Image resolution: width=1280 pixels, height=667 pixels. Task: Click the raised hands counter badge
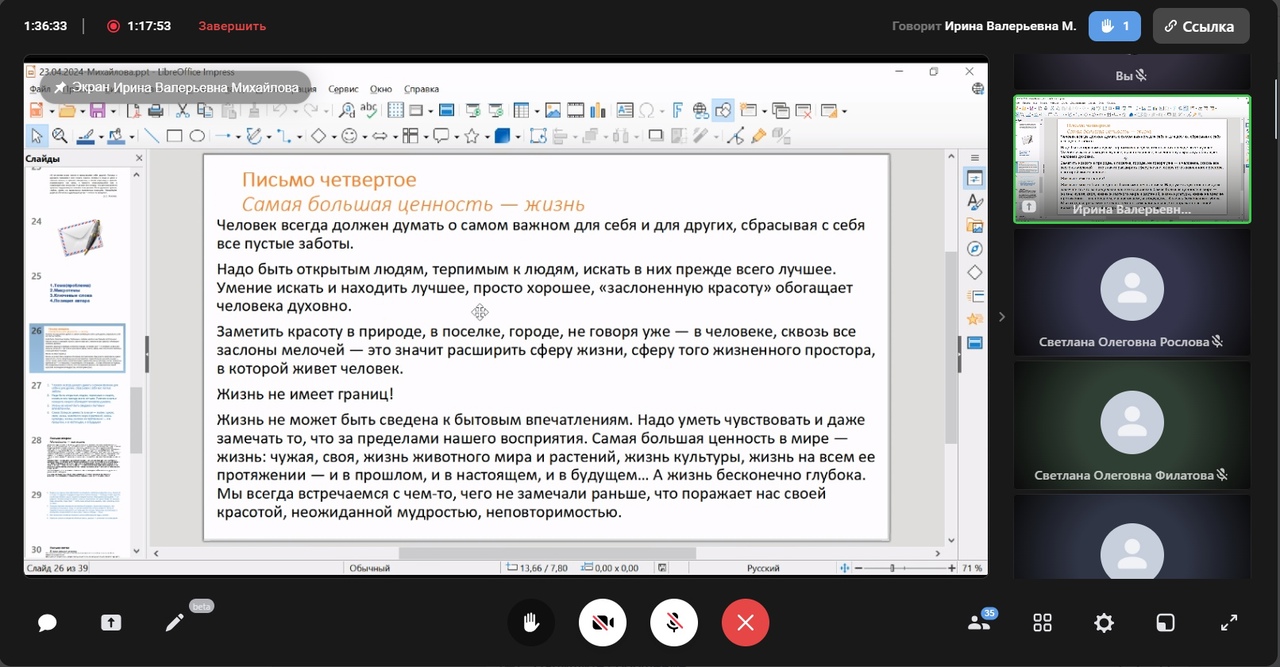[x=1114, y=26]
